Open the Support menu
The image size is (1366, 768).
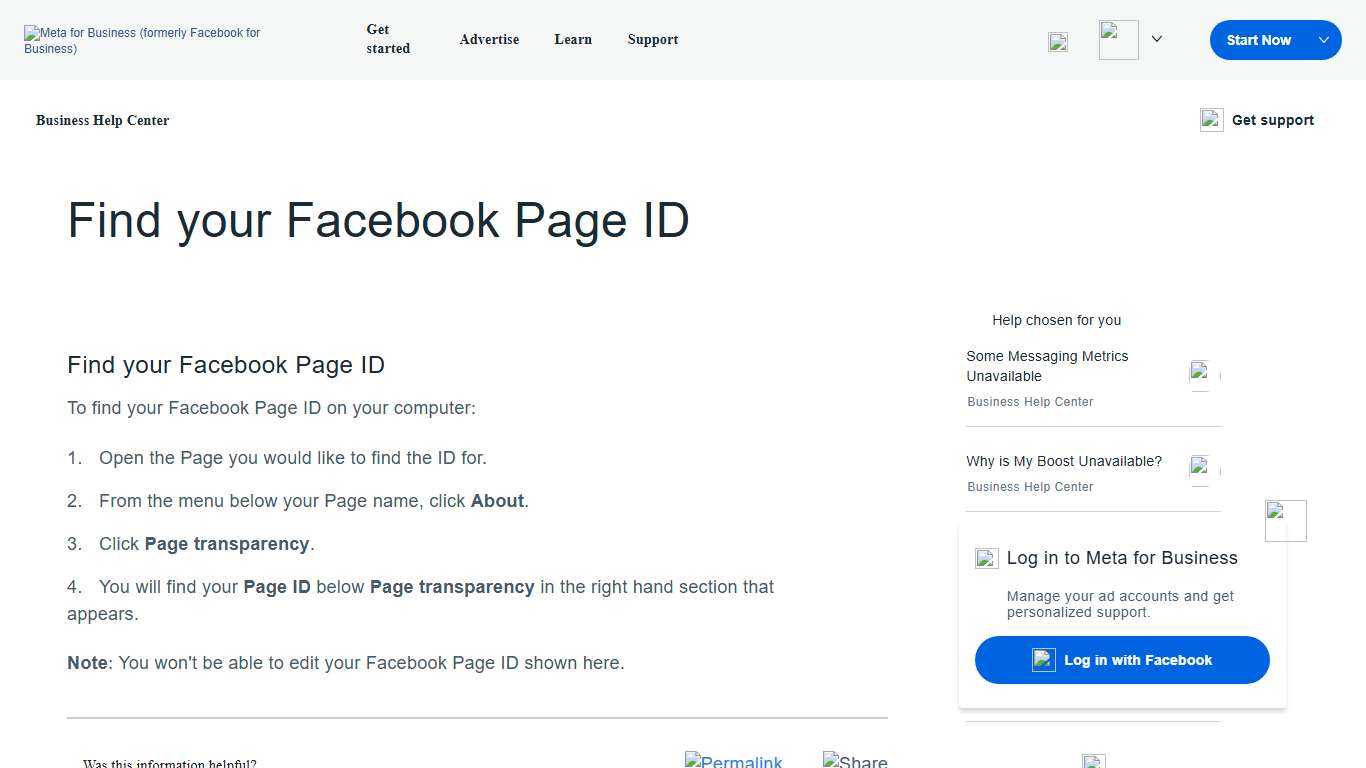[652, 39]
